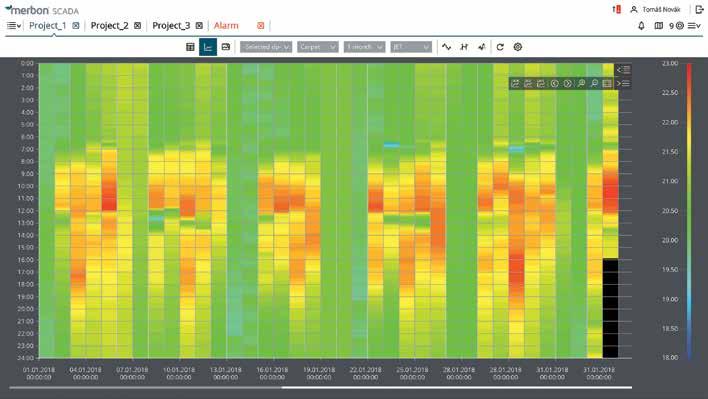Open the Selected dp dropdown
The image size is (708, 399).
click(x=266, y=47)
